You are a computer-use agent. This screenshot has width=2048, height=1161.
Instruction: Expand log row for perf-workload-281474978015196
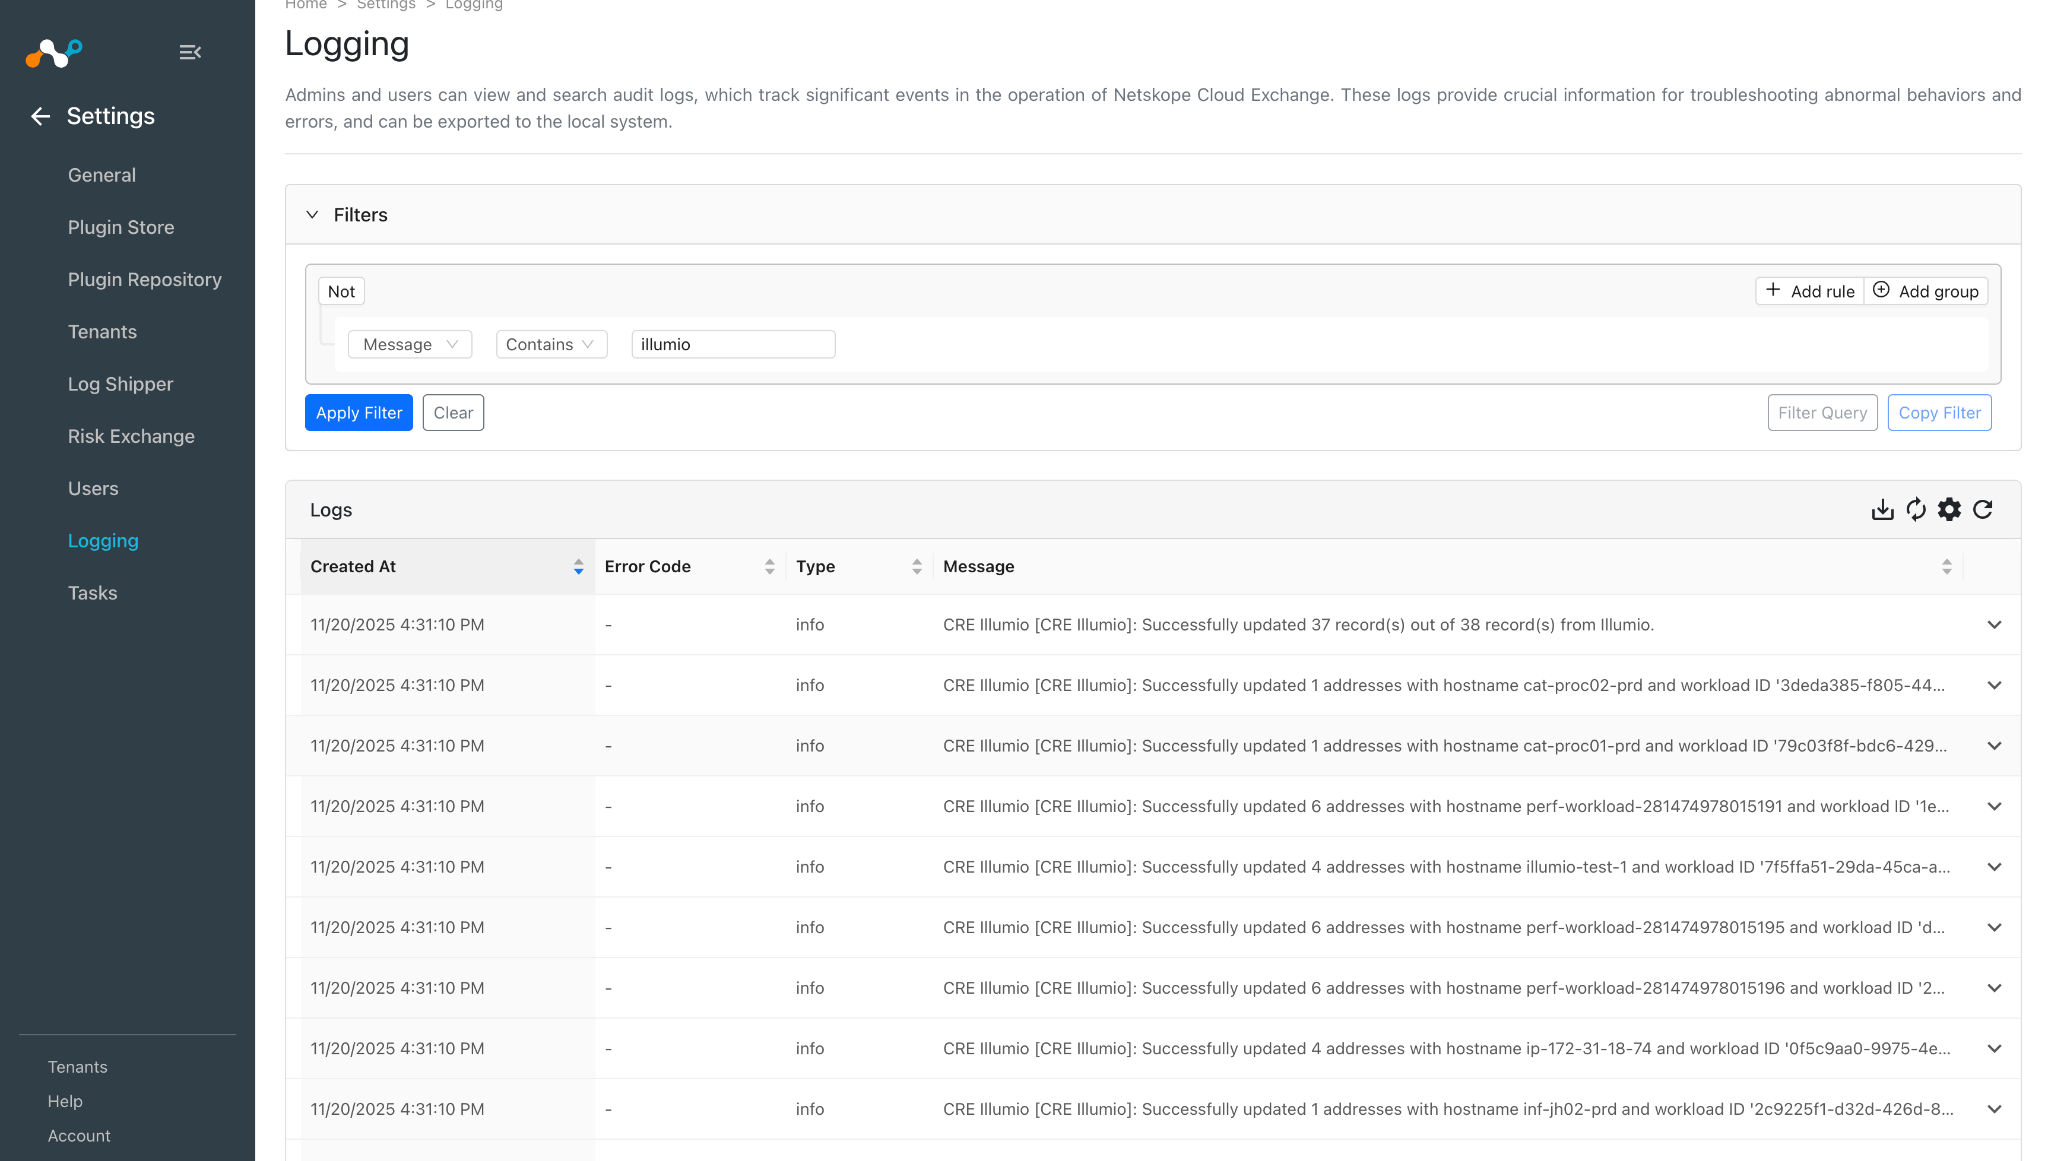tap(1994, 988)
